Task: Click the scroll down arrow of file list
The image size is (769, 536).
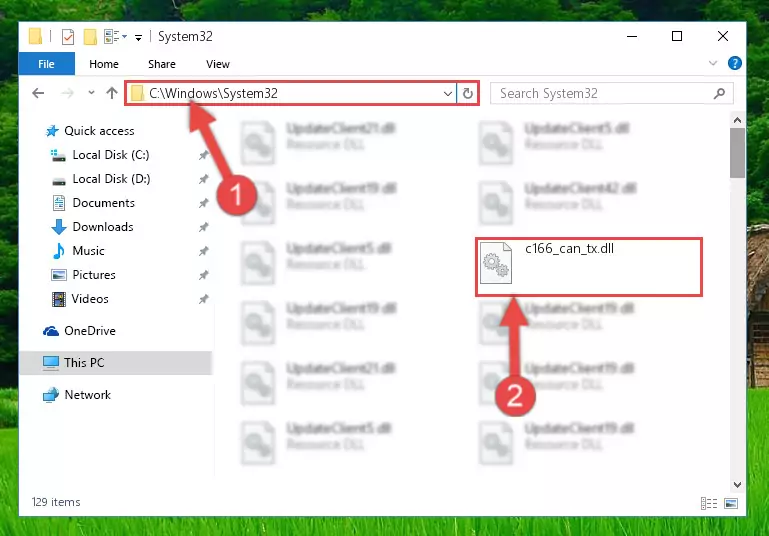Action: coord(737,485)
